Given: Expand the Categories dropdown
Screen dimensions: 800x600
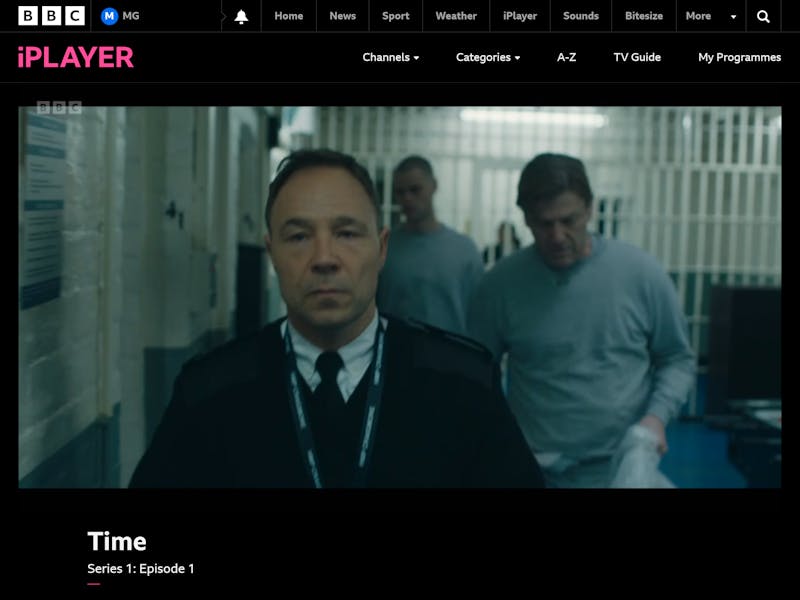Looking at the screenshot, I should pyautogui.click(x=488, y=57).
